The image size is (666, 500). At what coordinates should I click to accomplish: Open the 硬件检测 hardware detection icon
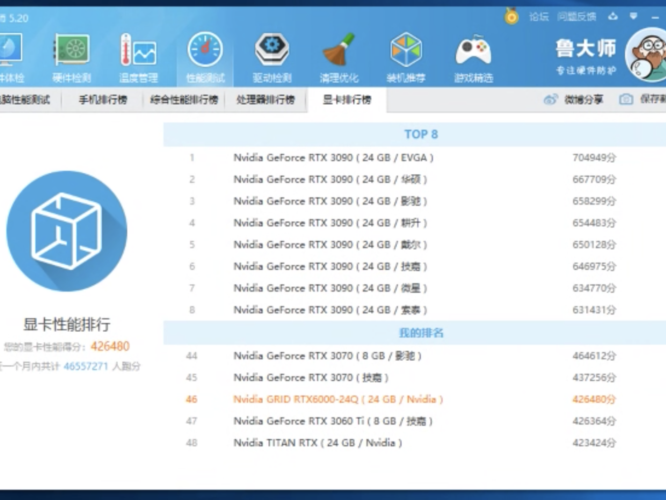point(71,57)
